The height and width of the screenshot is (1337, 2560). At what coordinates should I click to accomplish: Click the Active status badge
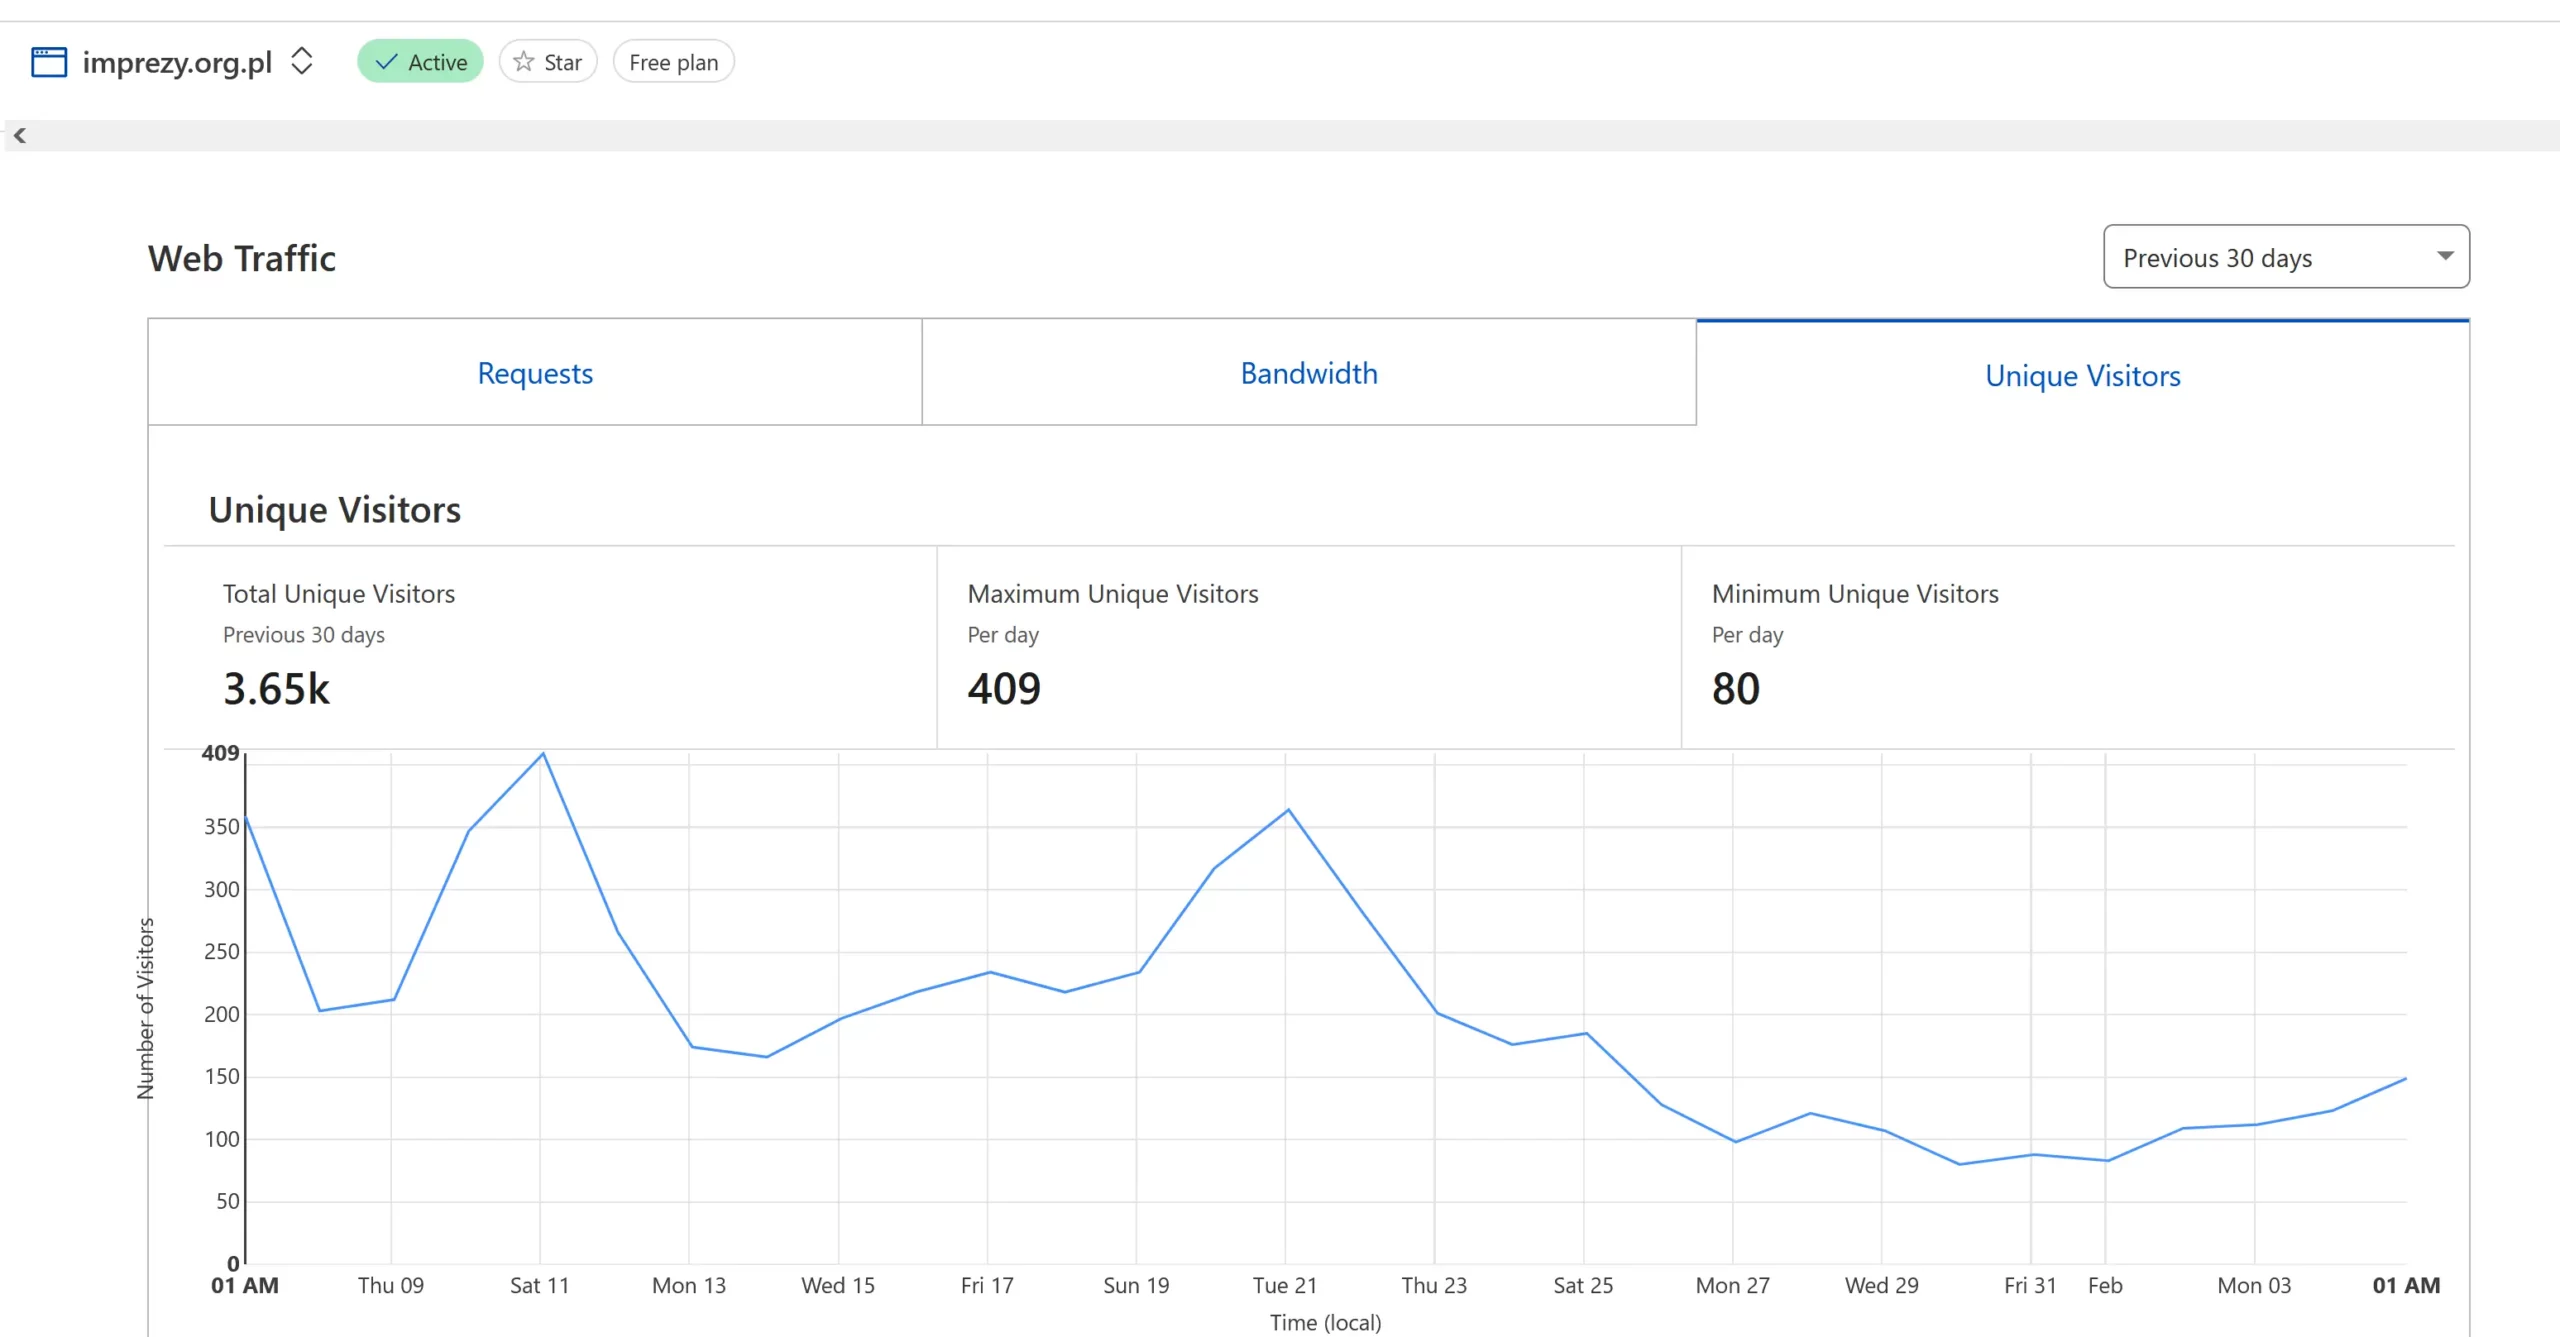click(420, 62)
